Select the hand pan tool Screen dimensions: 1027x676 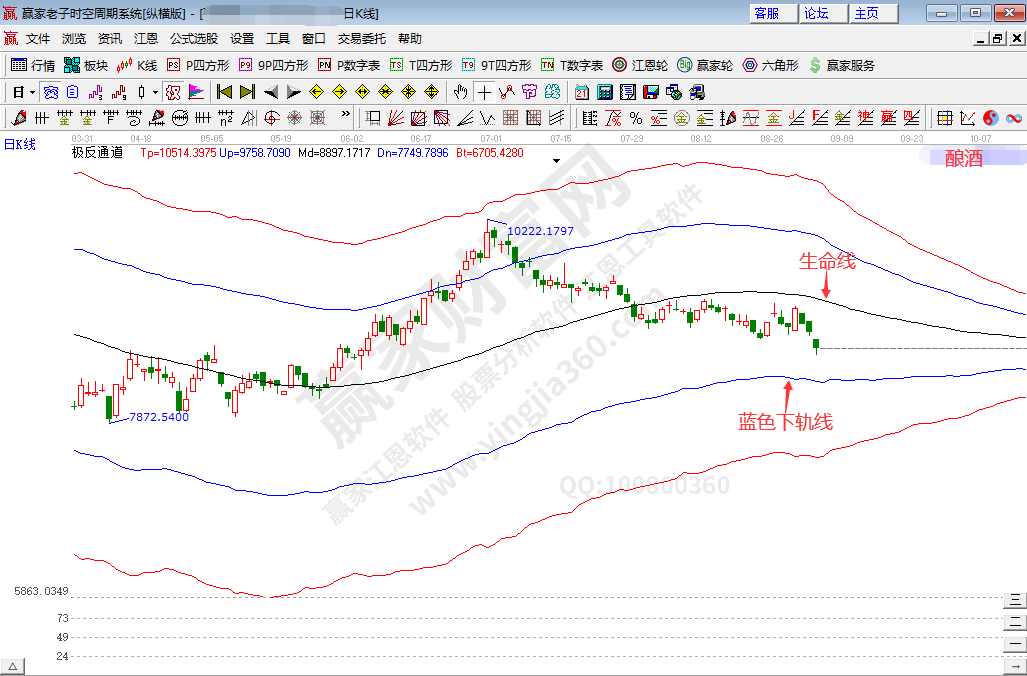coord(460,92)
